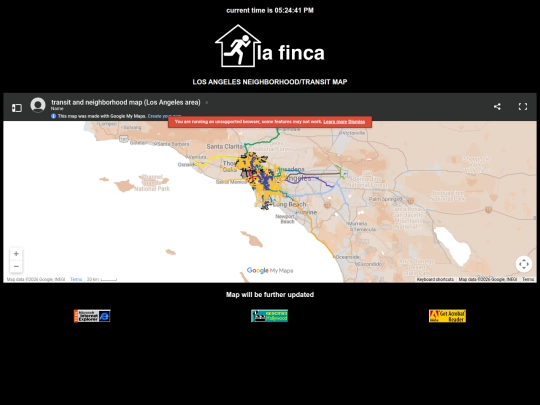Open Keyboard shortcuts on the map
The image size is (540, 405).
pyautogui.click(x=435, y=279)
